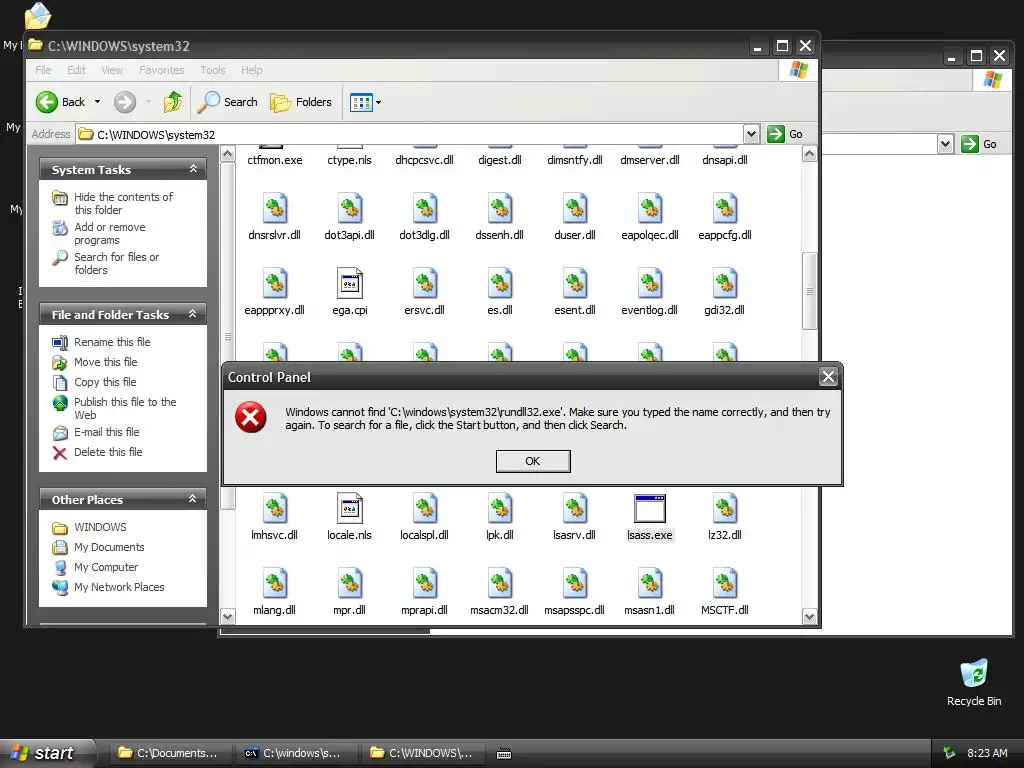Click the file list scroll up arrow
This screenshot has width=1024, height=768.
coord(809,154)
